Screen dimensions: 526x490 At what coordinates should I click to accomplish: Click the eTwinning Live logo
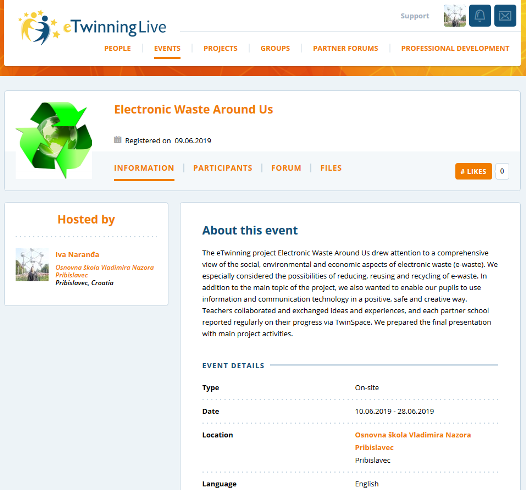point(92,28)
